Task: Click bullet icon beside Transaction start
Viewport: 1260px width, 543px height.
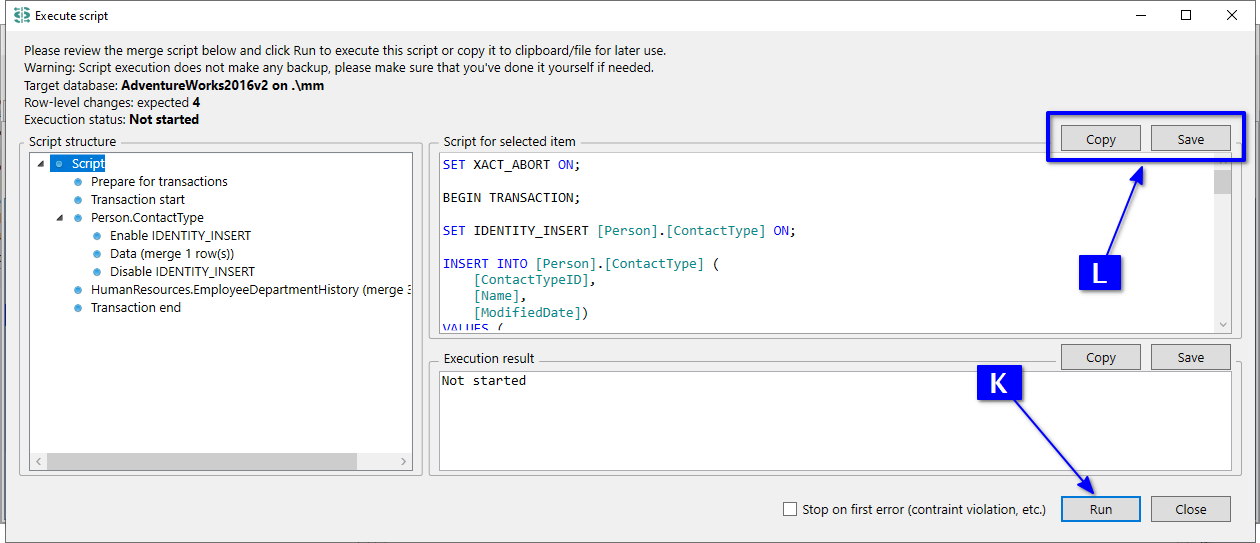Action: [78, 200]
